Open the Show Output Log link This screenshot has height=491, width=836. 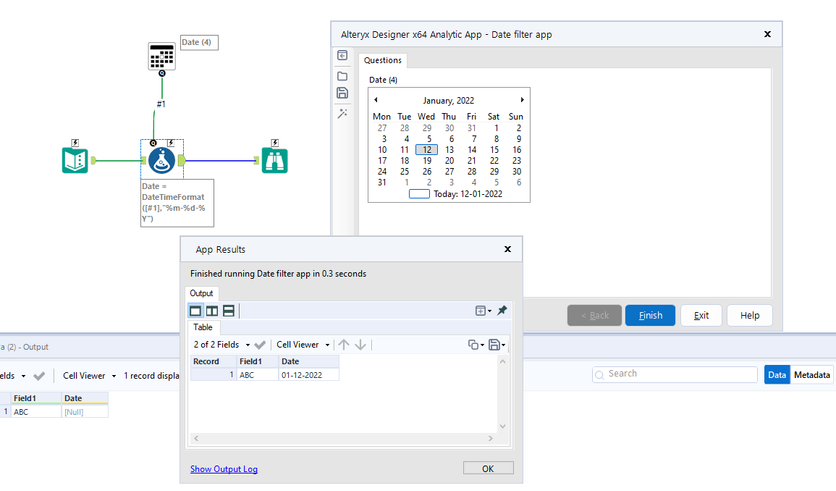[x=224, y=469]
